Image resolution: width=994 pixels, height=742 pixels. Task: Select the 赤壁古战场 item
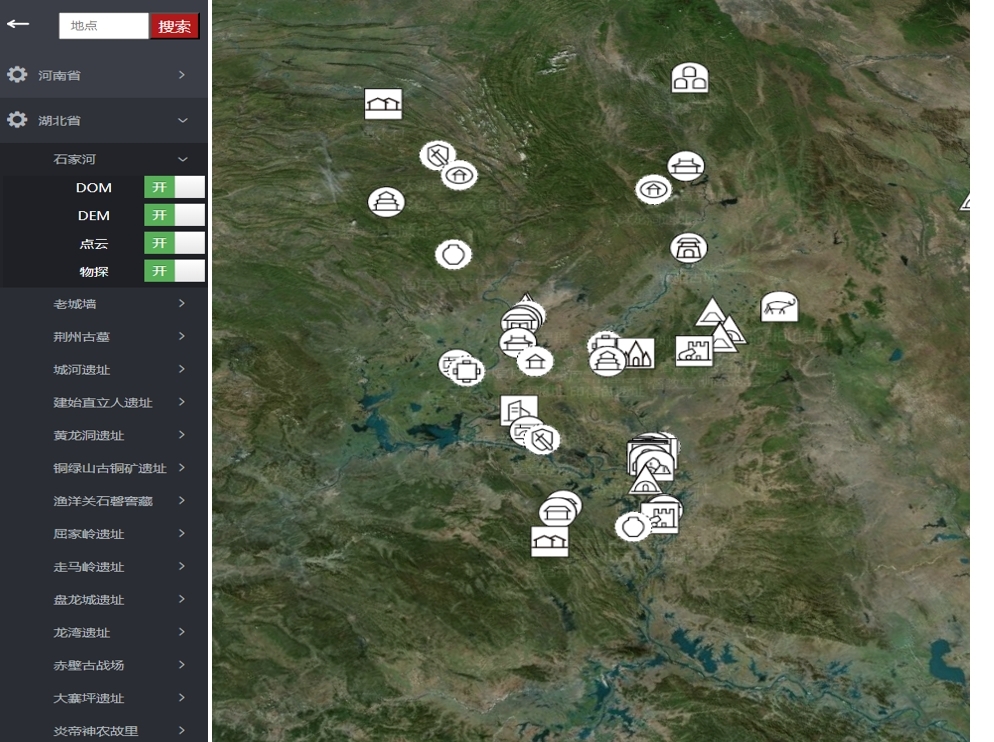(x=104, y=665)
